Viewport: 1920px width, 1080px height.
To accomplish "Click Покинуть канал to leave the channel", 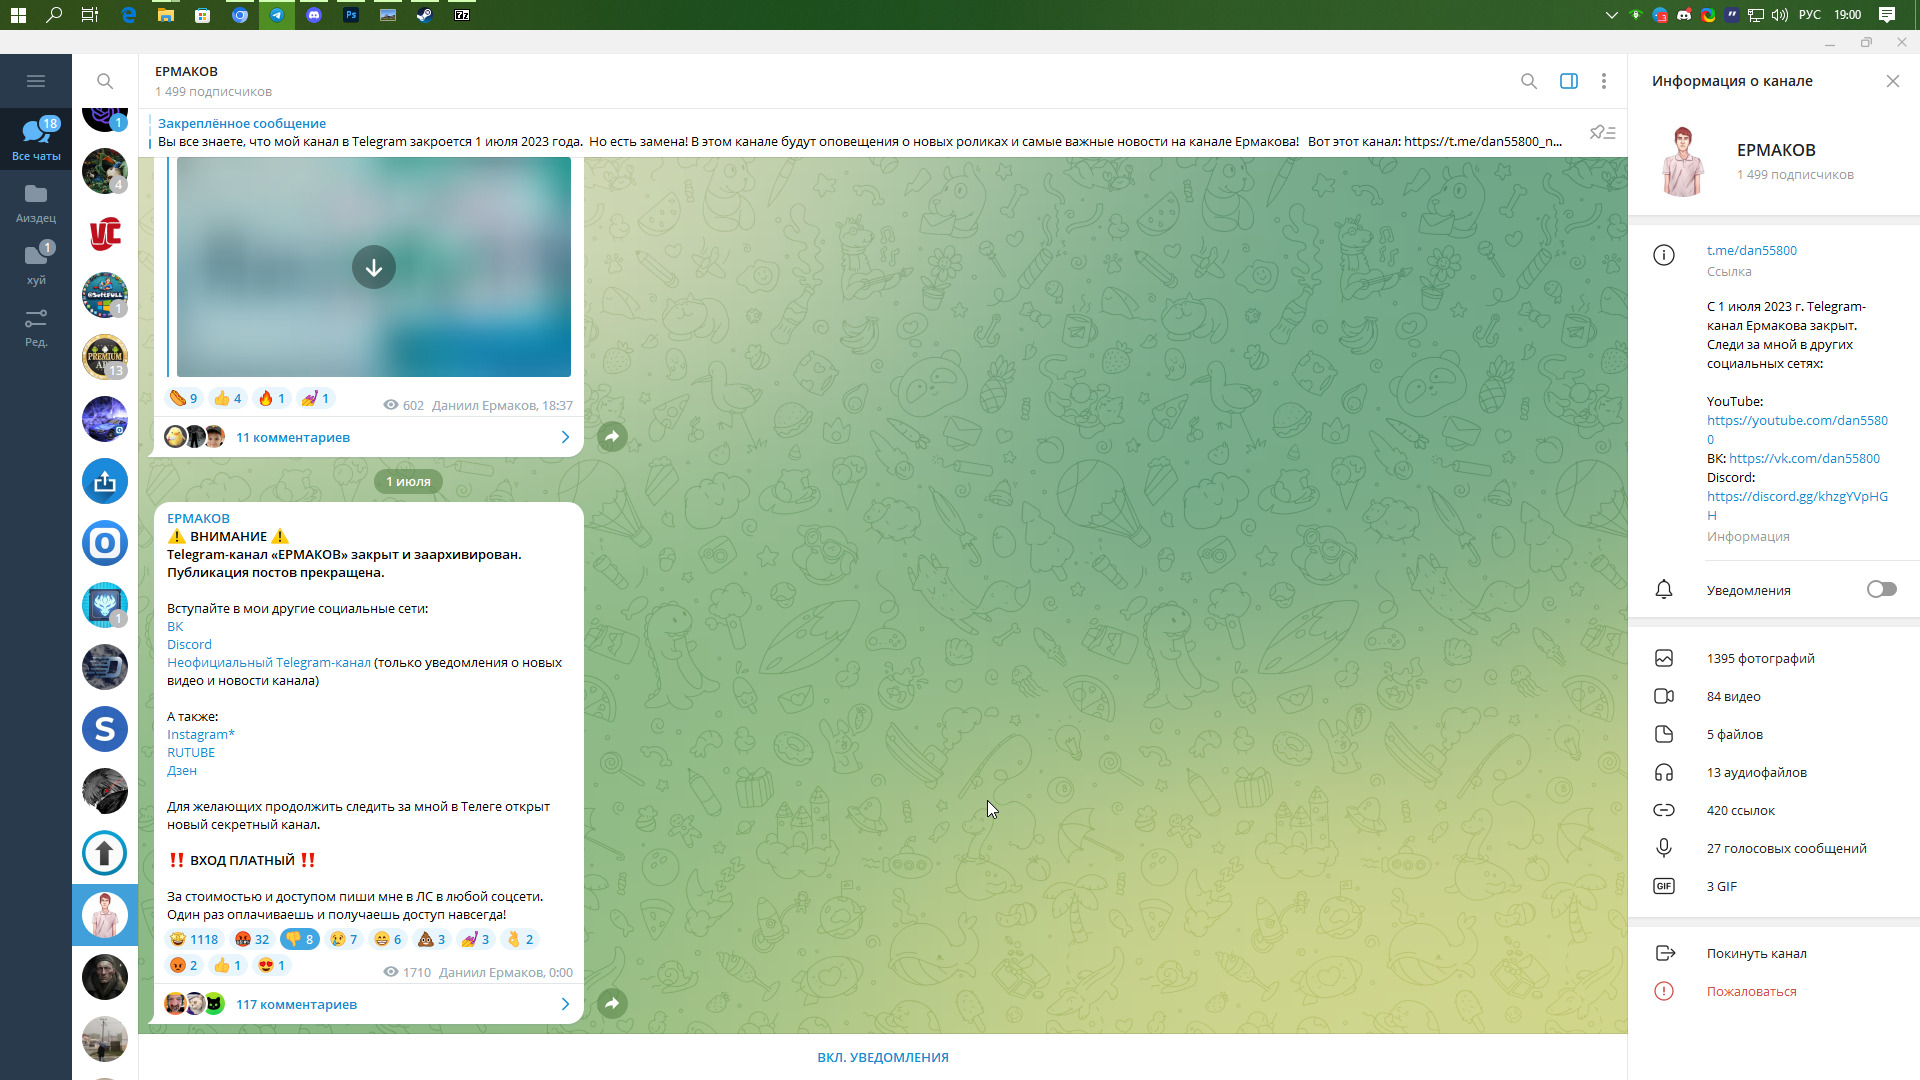I will (x=1756, y=953).
